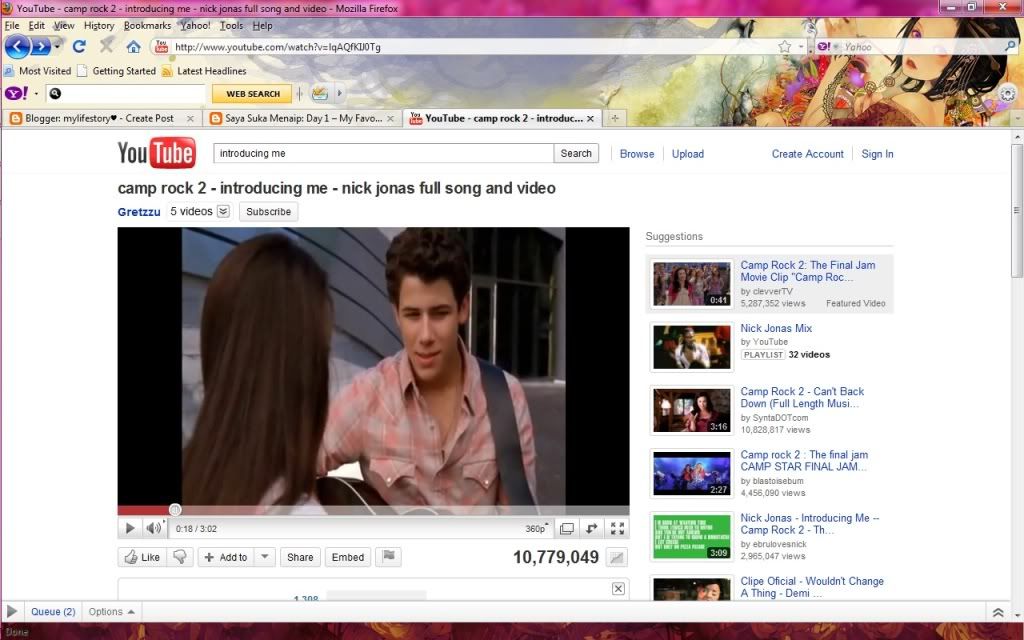Open Camp Rock 2 Can't Back Down thumbnail
Screen dimensions: 1024x640
tap(692, 410)
